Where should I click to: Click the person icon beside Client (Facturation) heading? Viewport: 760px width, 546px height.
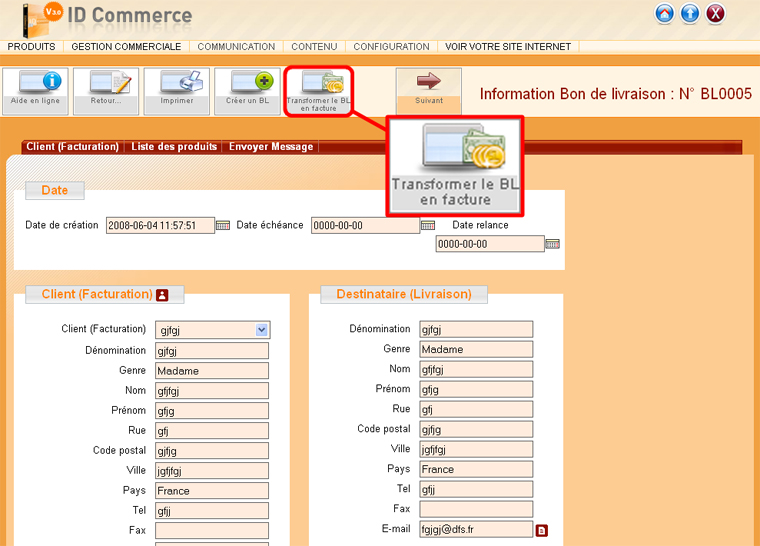click(162, 295)
